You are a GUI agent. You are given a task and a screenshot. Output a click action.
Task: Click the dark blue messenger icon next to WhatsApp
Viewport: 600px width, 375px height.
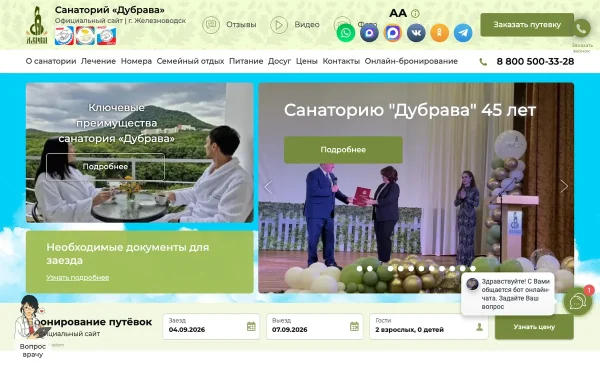coord(369,33)
